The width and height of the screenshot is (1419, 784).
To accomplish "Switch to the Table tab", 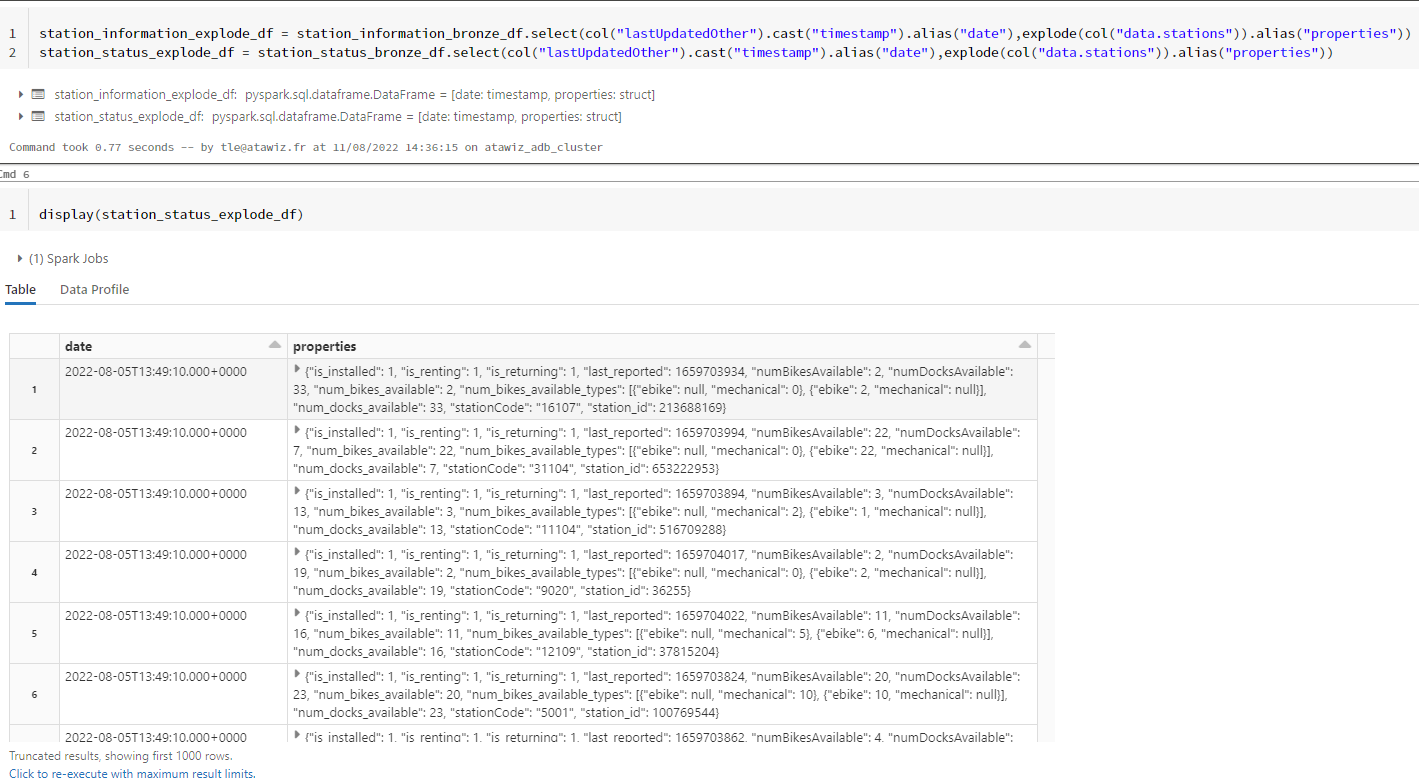I will coord(21,290).
